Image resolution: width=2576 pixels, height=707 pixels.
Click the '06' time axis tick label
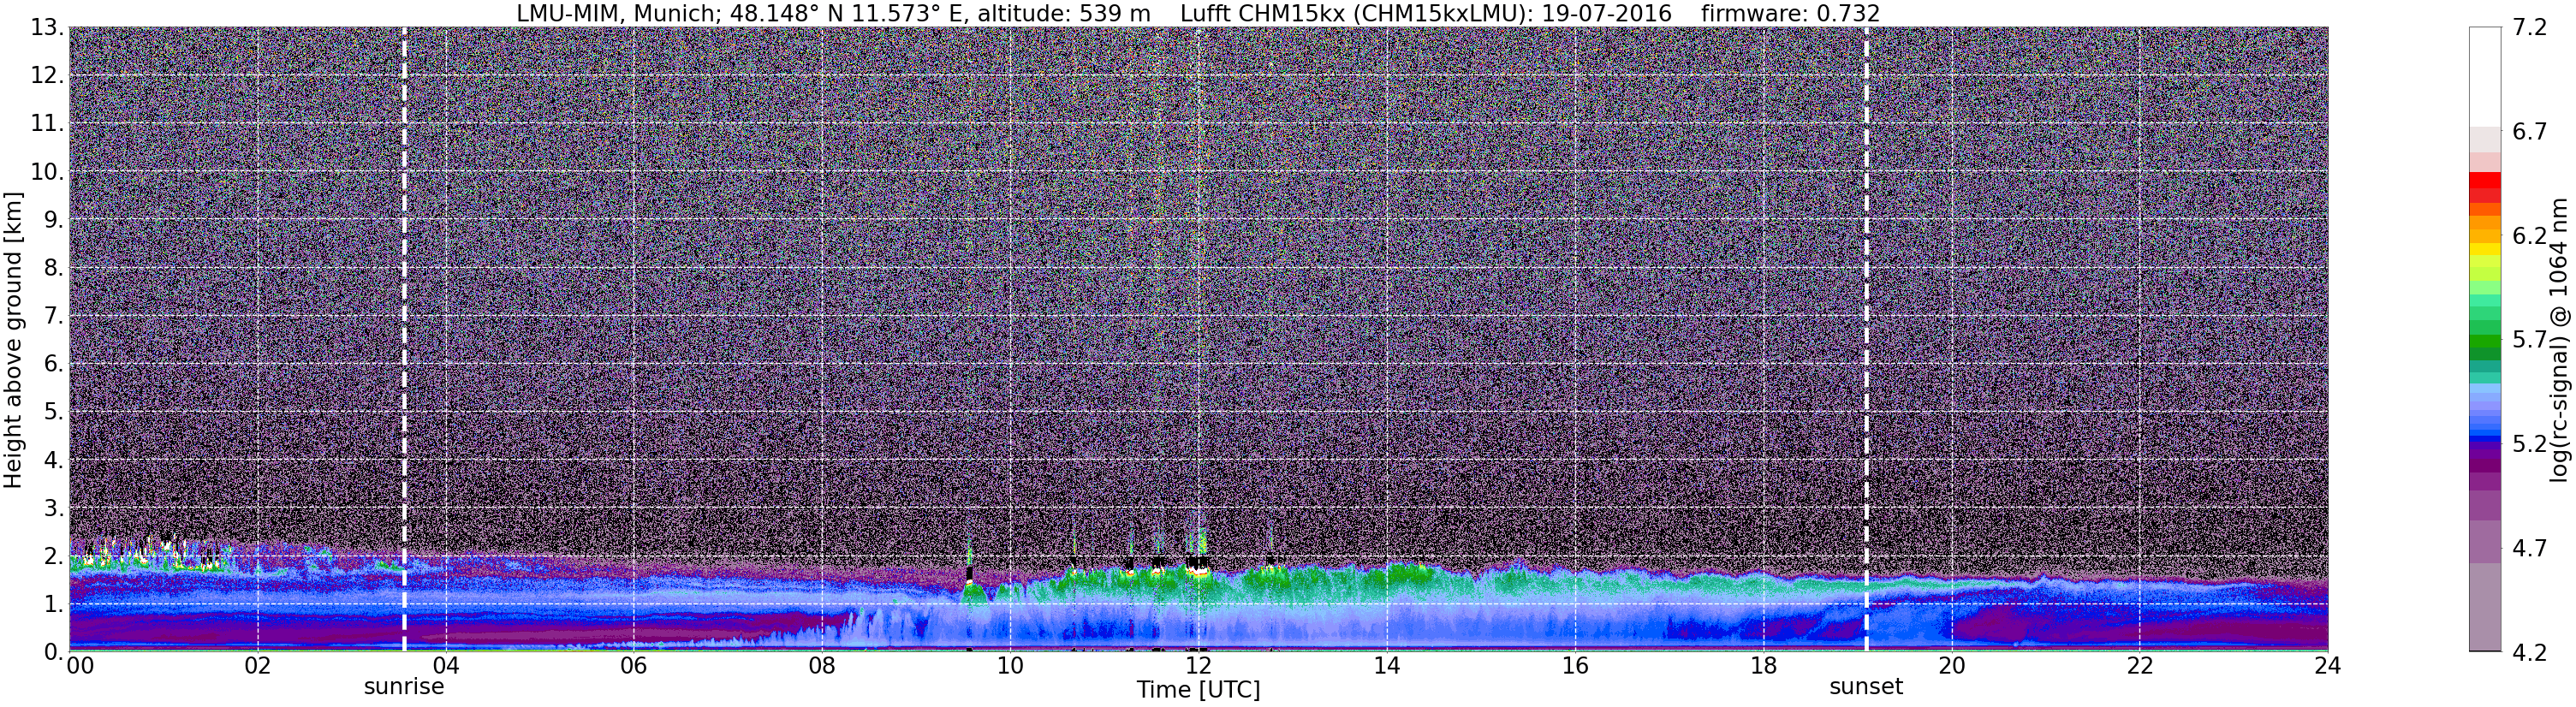[633, 666]
